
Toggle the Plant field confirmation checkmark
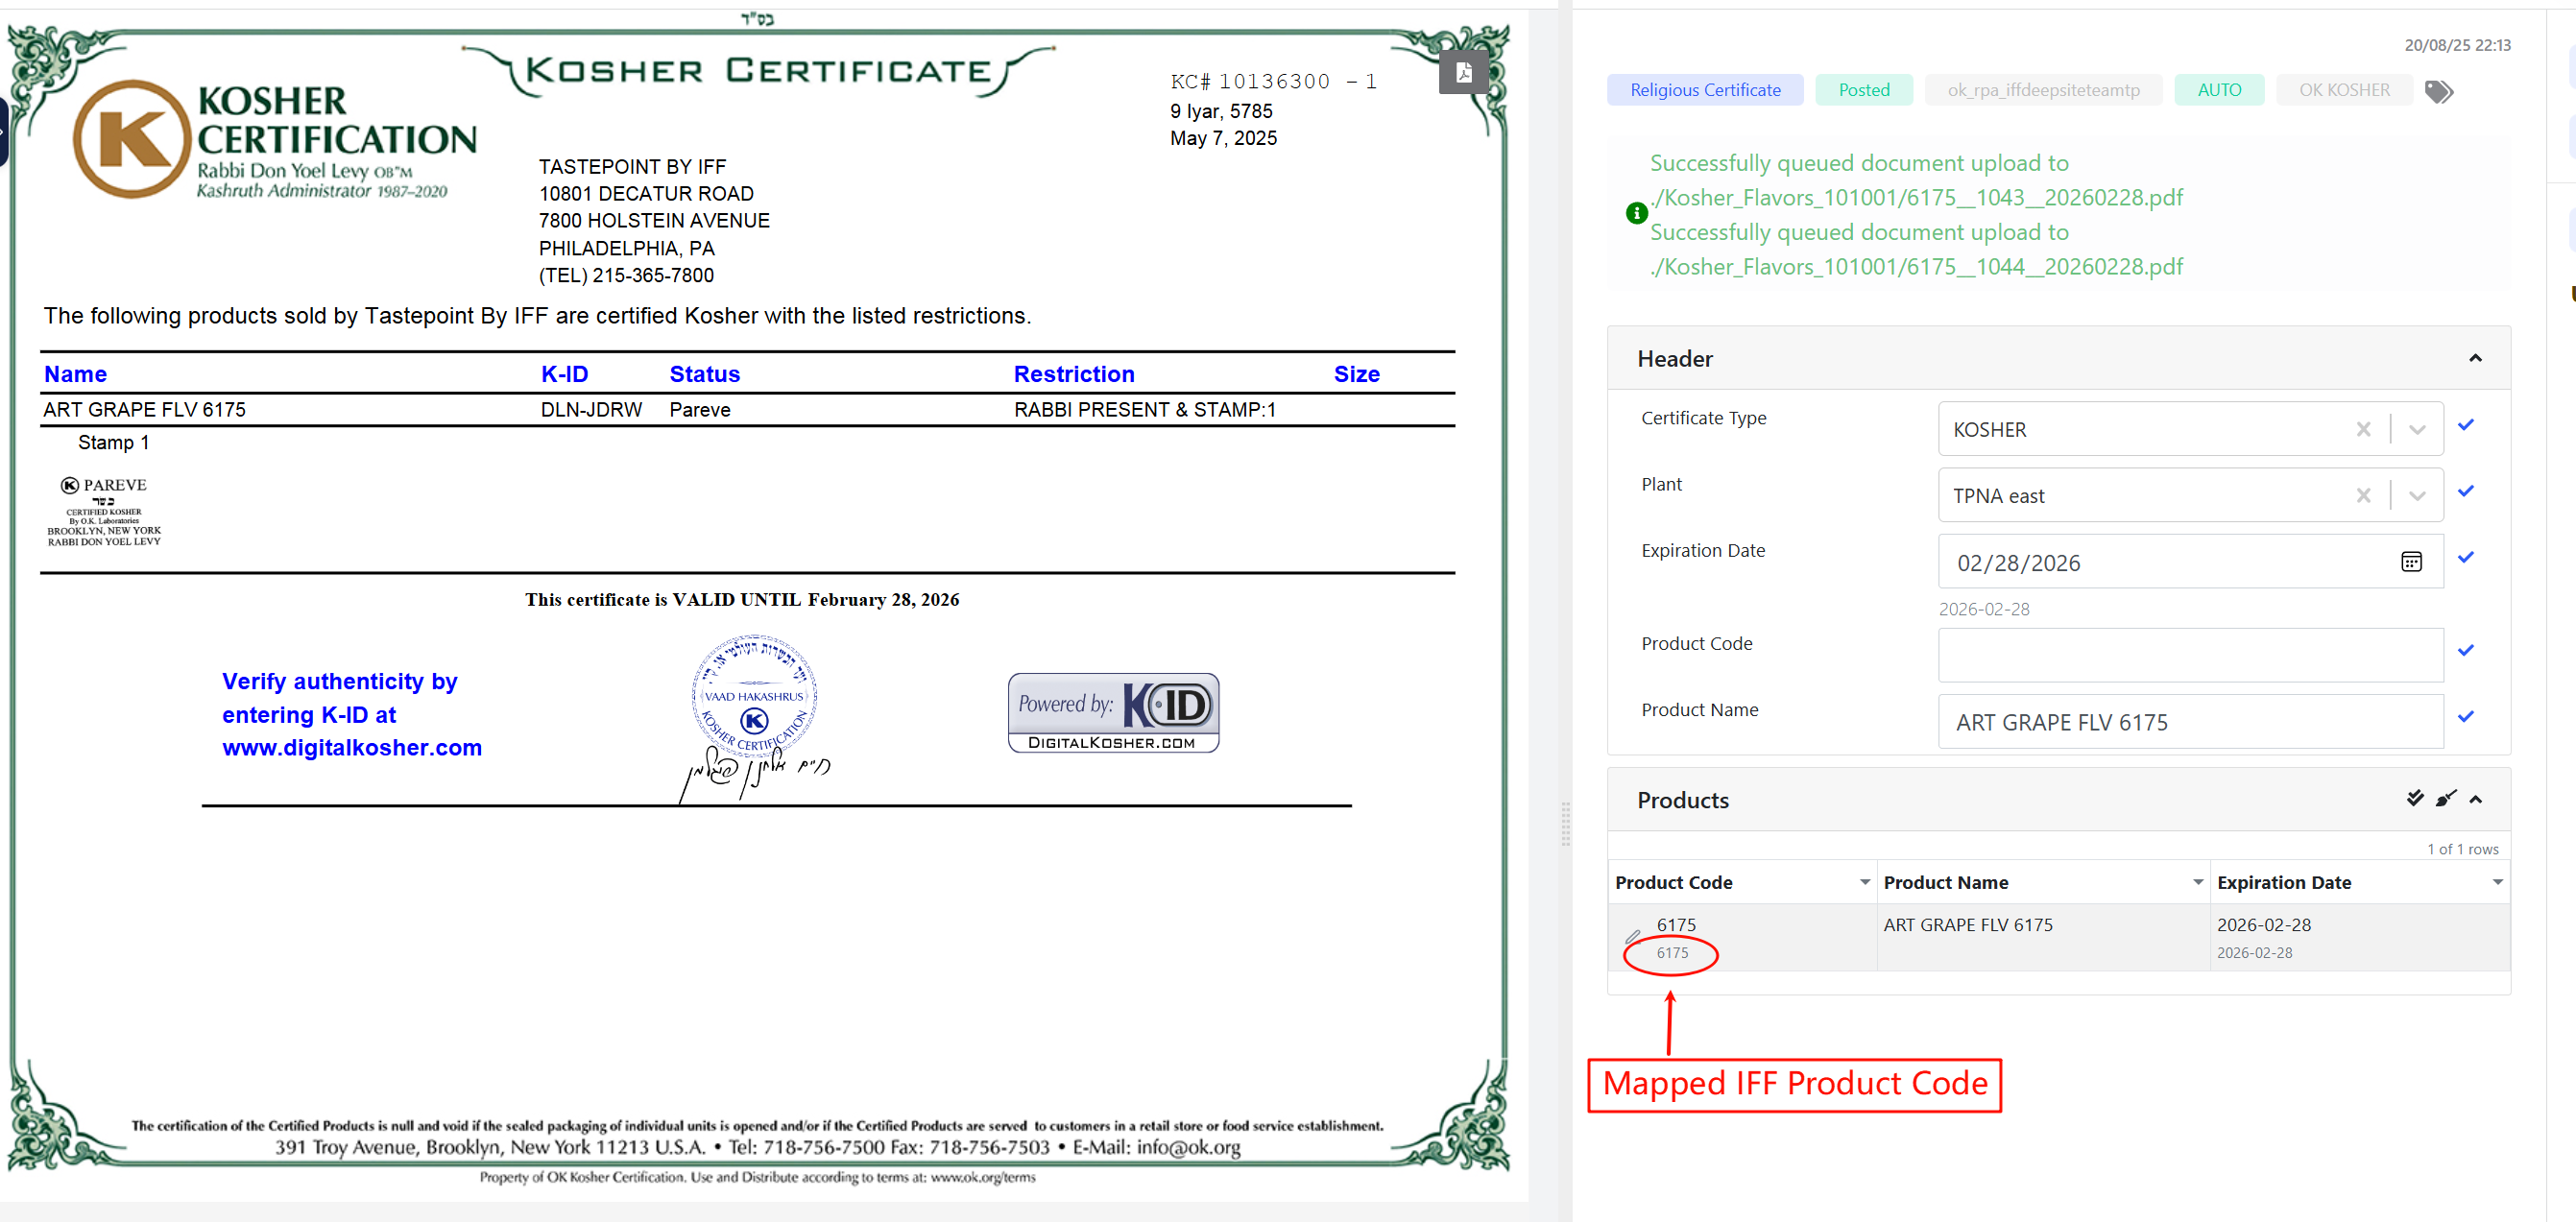pyautogui.click(x=2466, y=491)
